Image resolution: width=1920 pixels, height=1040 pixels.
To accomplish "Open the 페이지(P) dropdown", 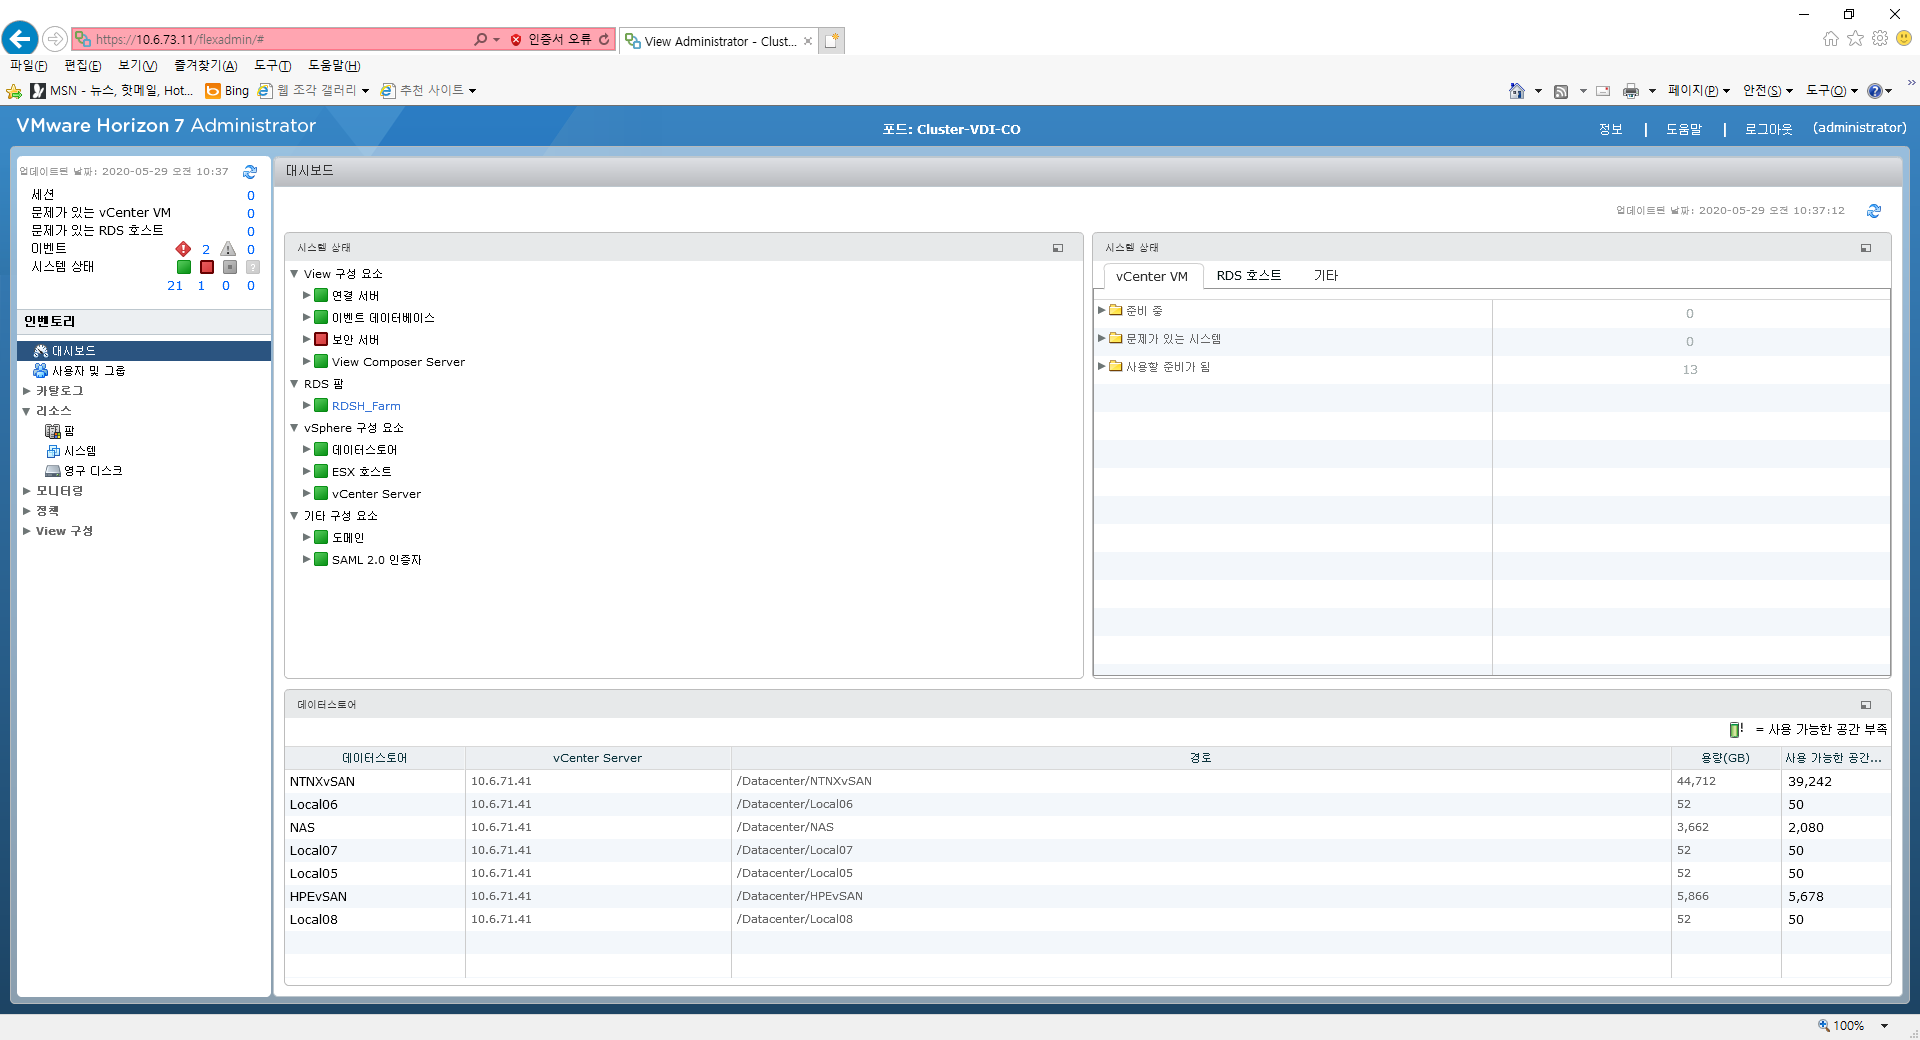I will (1698, 91).
